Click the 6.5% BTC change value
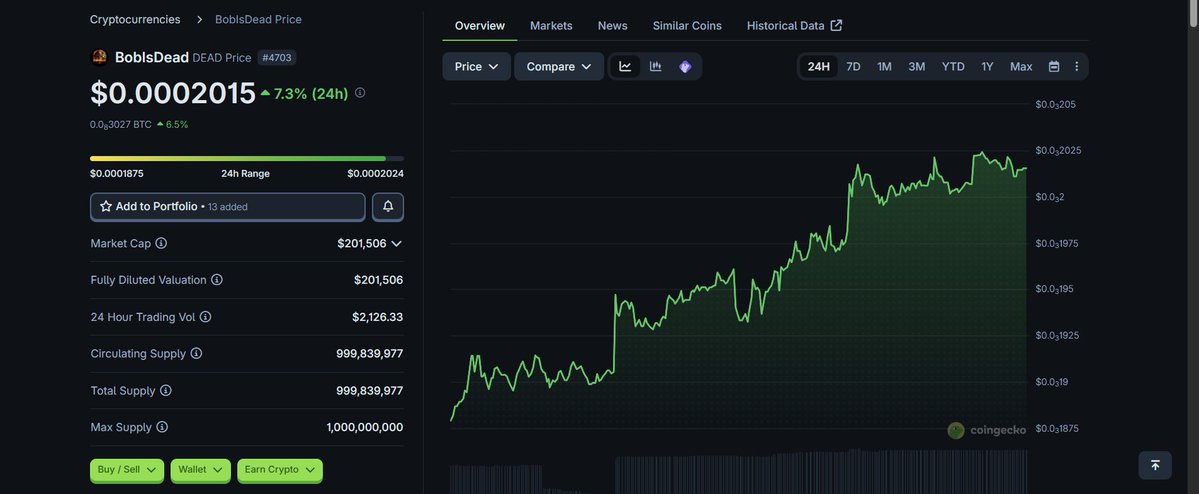 (173, 124)
